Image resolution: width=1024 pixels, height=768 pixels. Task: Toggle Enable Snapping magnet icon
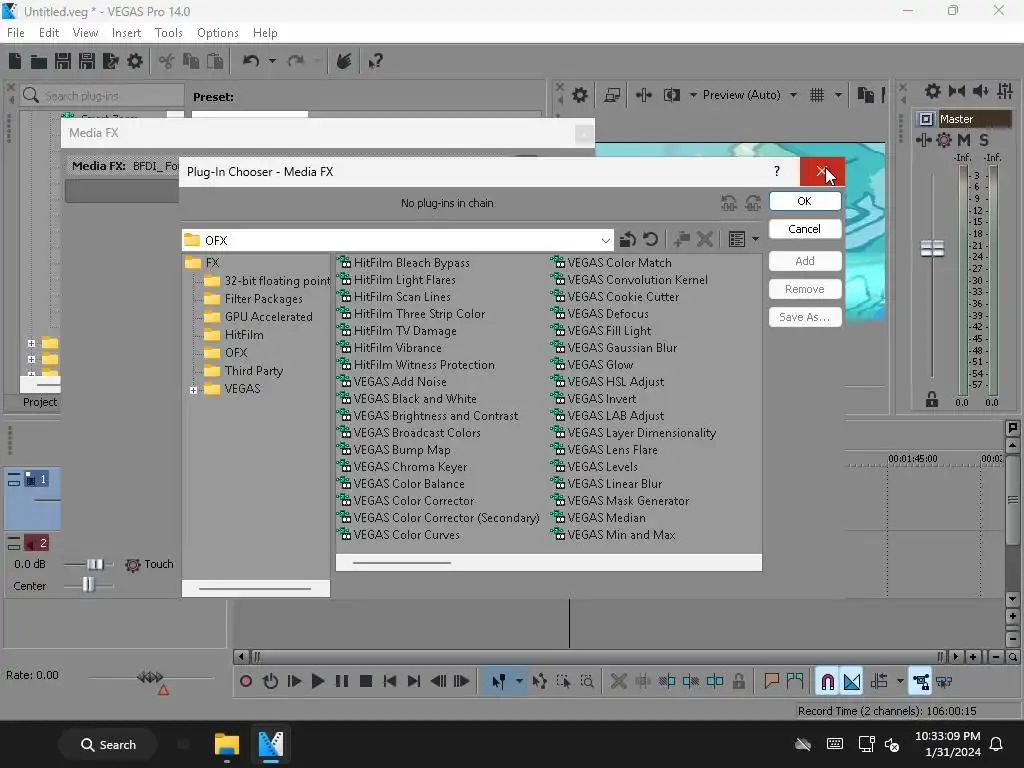827,682
